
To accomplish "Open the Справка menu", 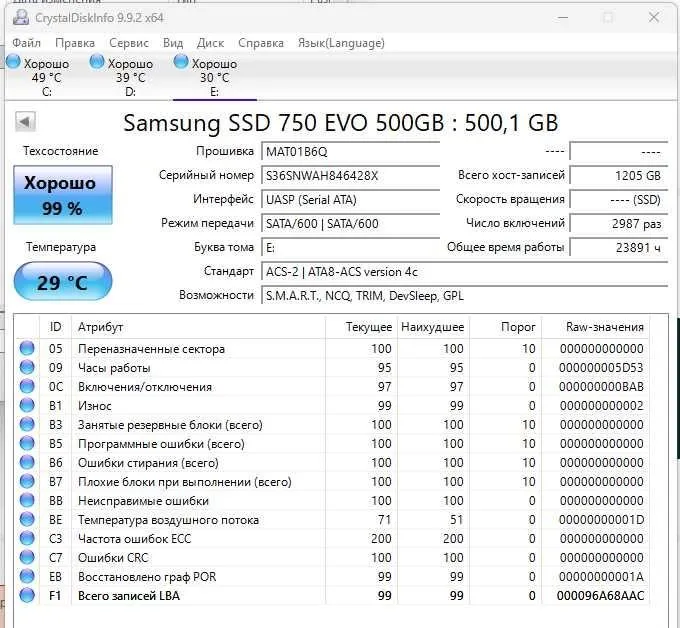I will [x=261, y=43].
